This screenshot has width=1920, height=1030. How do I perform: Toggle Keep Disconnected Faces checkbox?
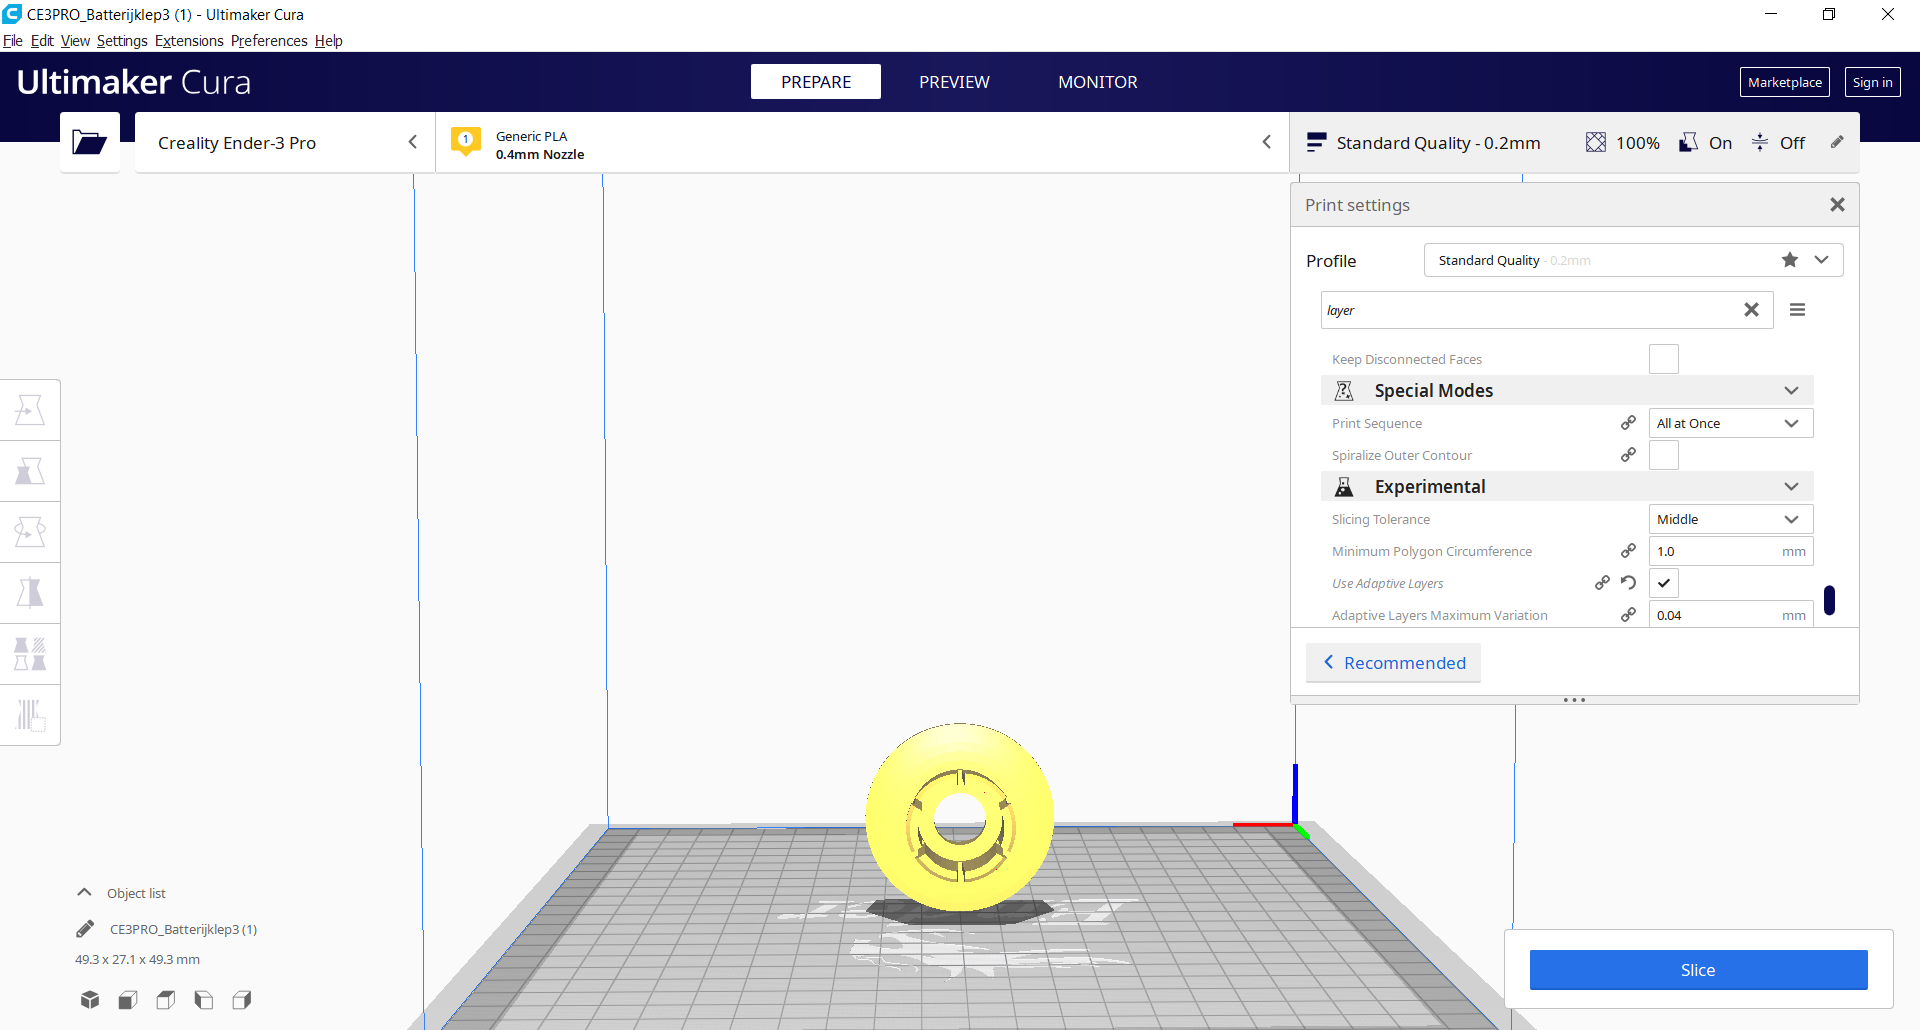point(1664,359)
